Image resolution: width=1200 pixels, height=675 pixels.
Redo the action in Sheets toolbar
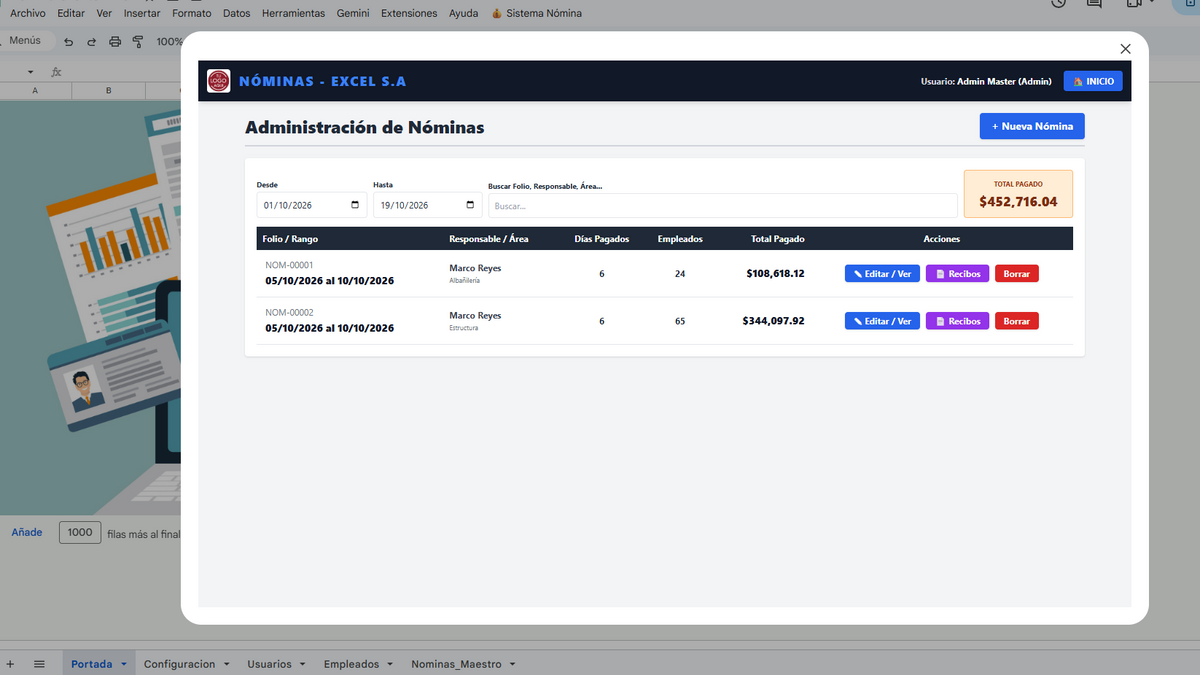[92, 42]
